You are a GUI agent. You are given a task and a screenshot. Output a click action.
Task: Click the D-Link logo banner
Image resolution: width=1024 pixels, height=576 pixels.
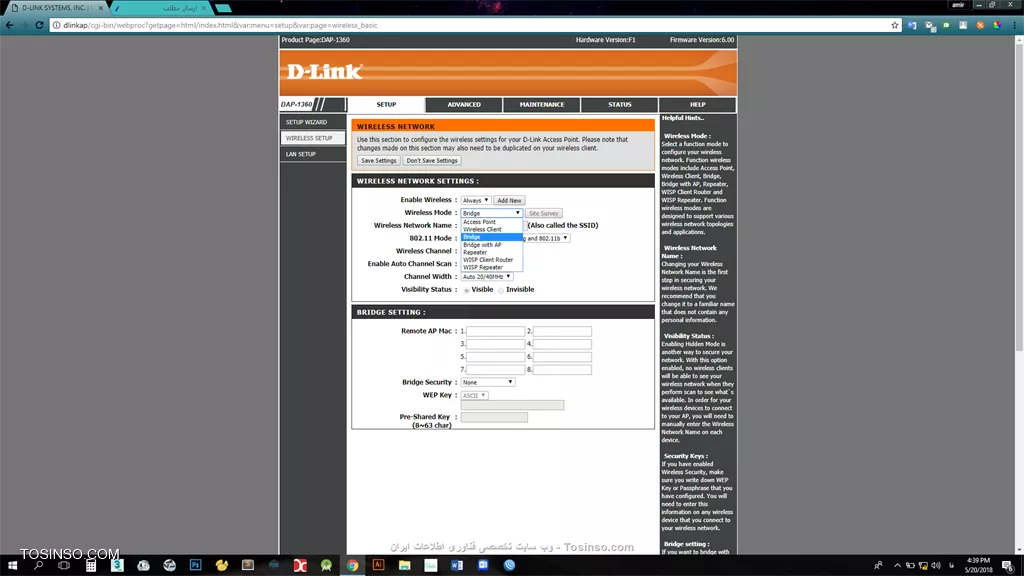coord(508,72)
